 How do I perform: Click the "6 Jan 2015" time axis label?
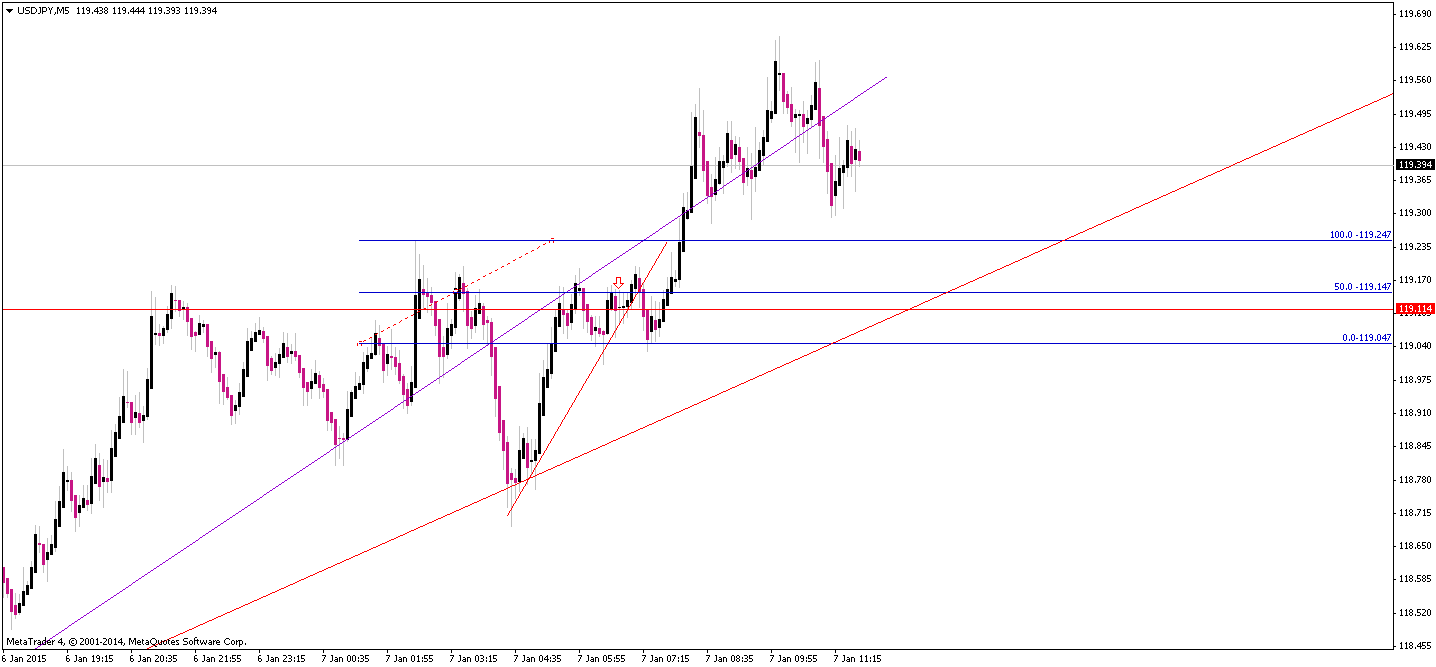22,659
